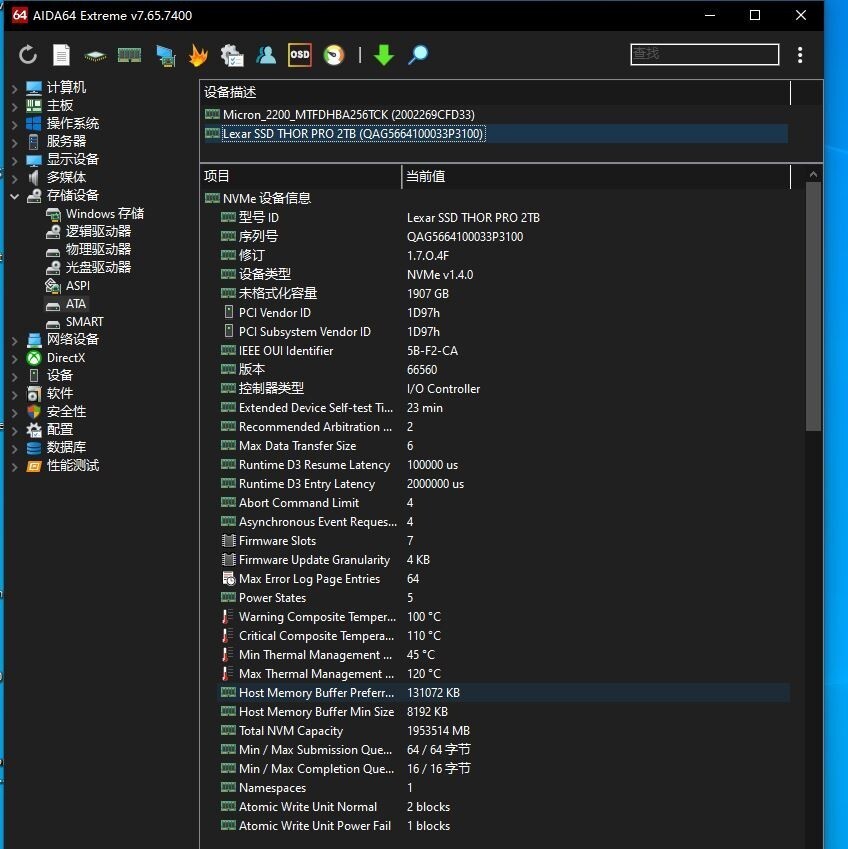Select ATA in the storage sidebar
Viewport: 848px width, 849px height.
77,303
